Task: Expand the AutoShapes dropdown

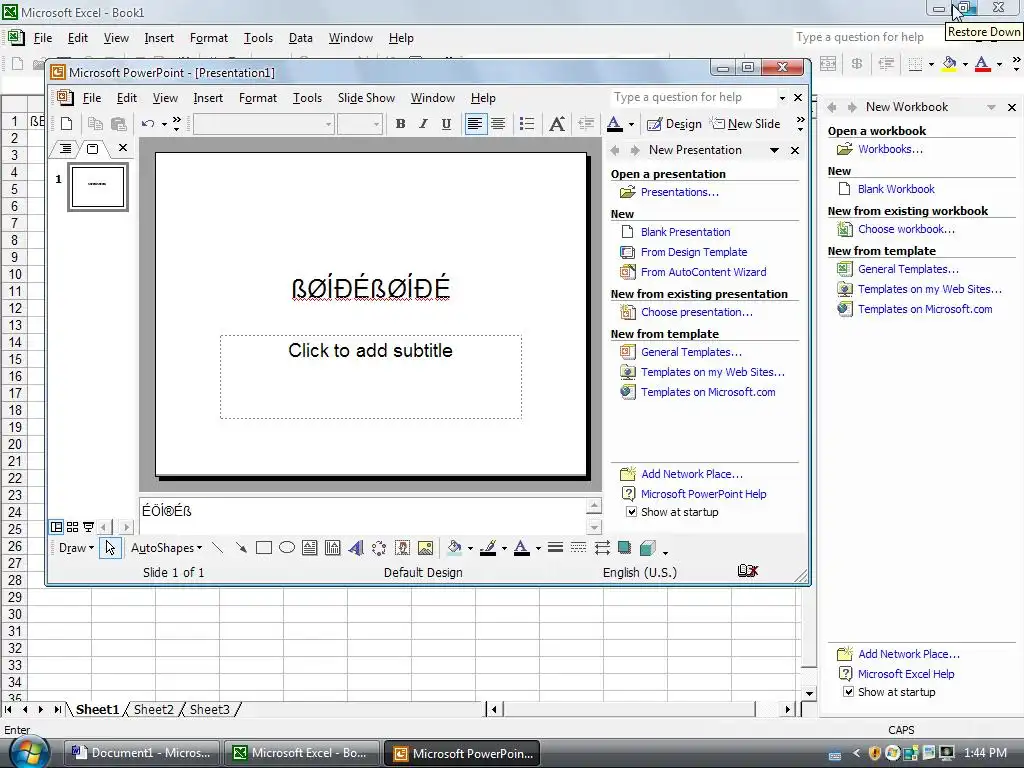Action: (x=167, y=548)
